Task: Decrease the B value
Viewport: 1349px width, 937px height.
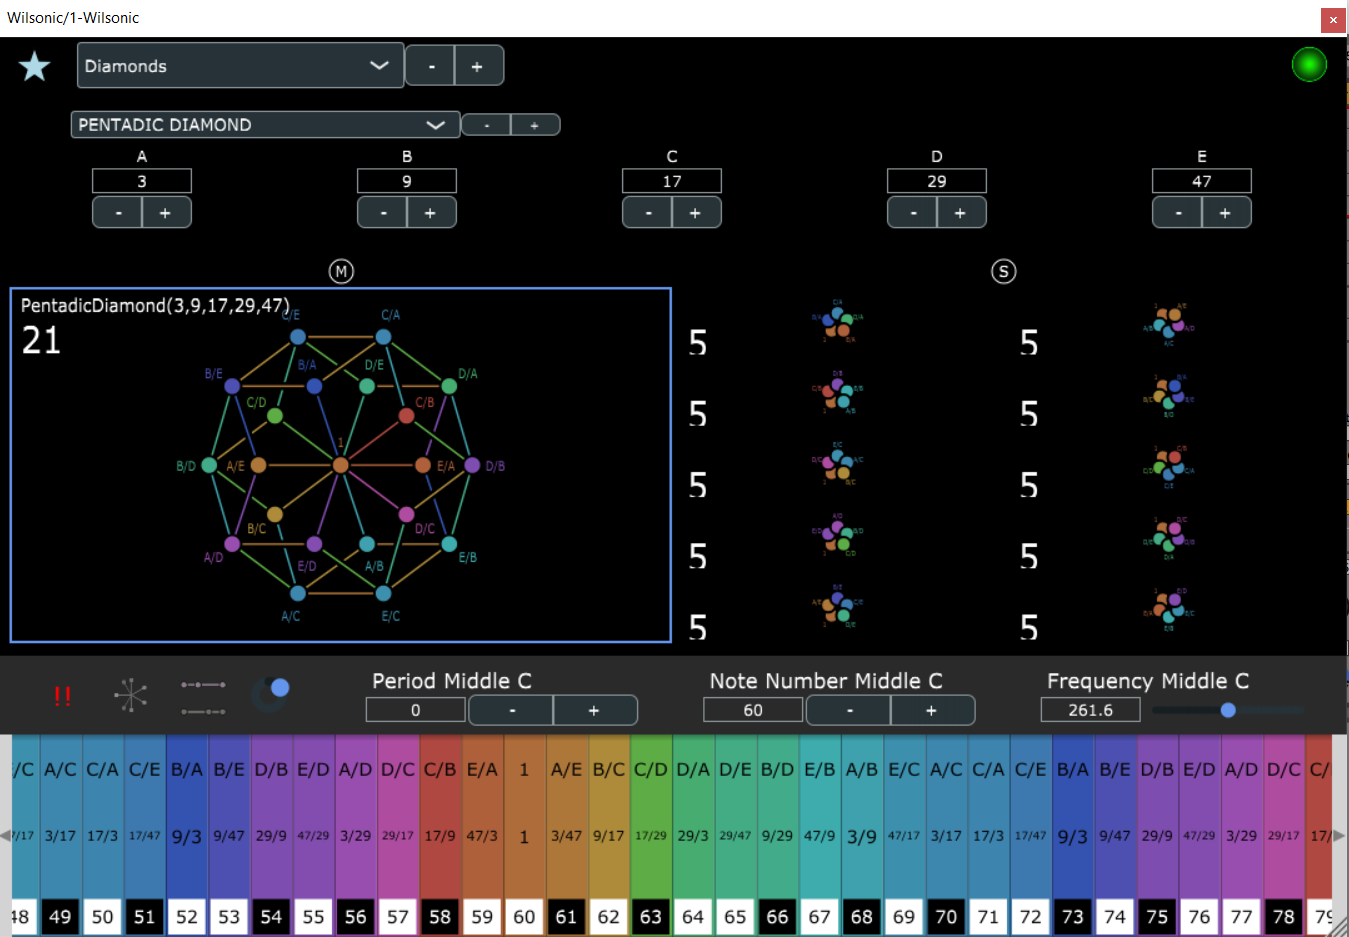Action: 383,213
